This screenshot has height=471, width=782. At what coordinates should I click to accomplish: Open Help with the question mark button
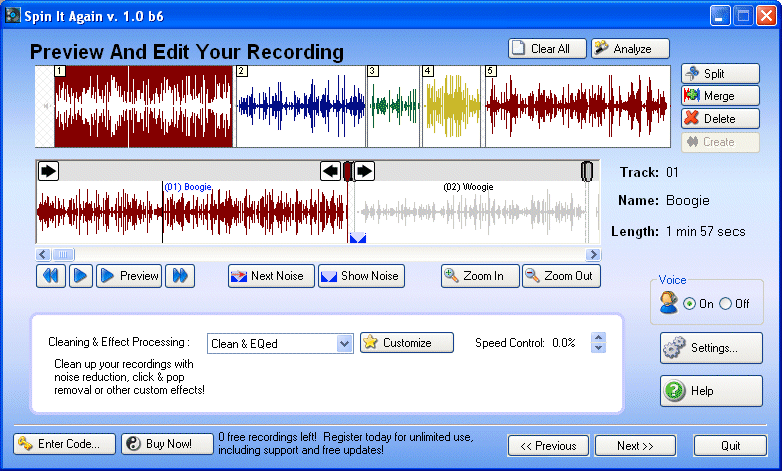pos(711,391)
